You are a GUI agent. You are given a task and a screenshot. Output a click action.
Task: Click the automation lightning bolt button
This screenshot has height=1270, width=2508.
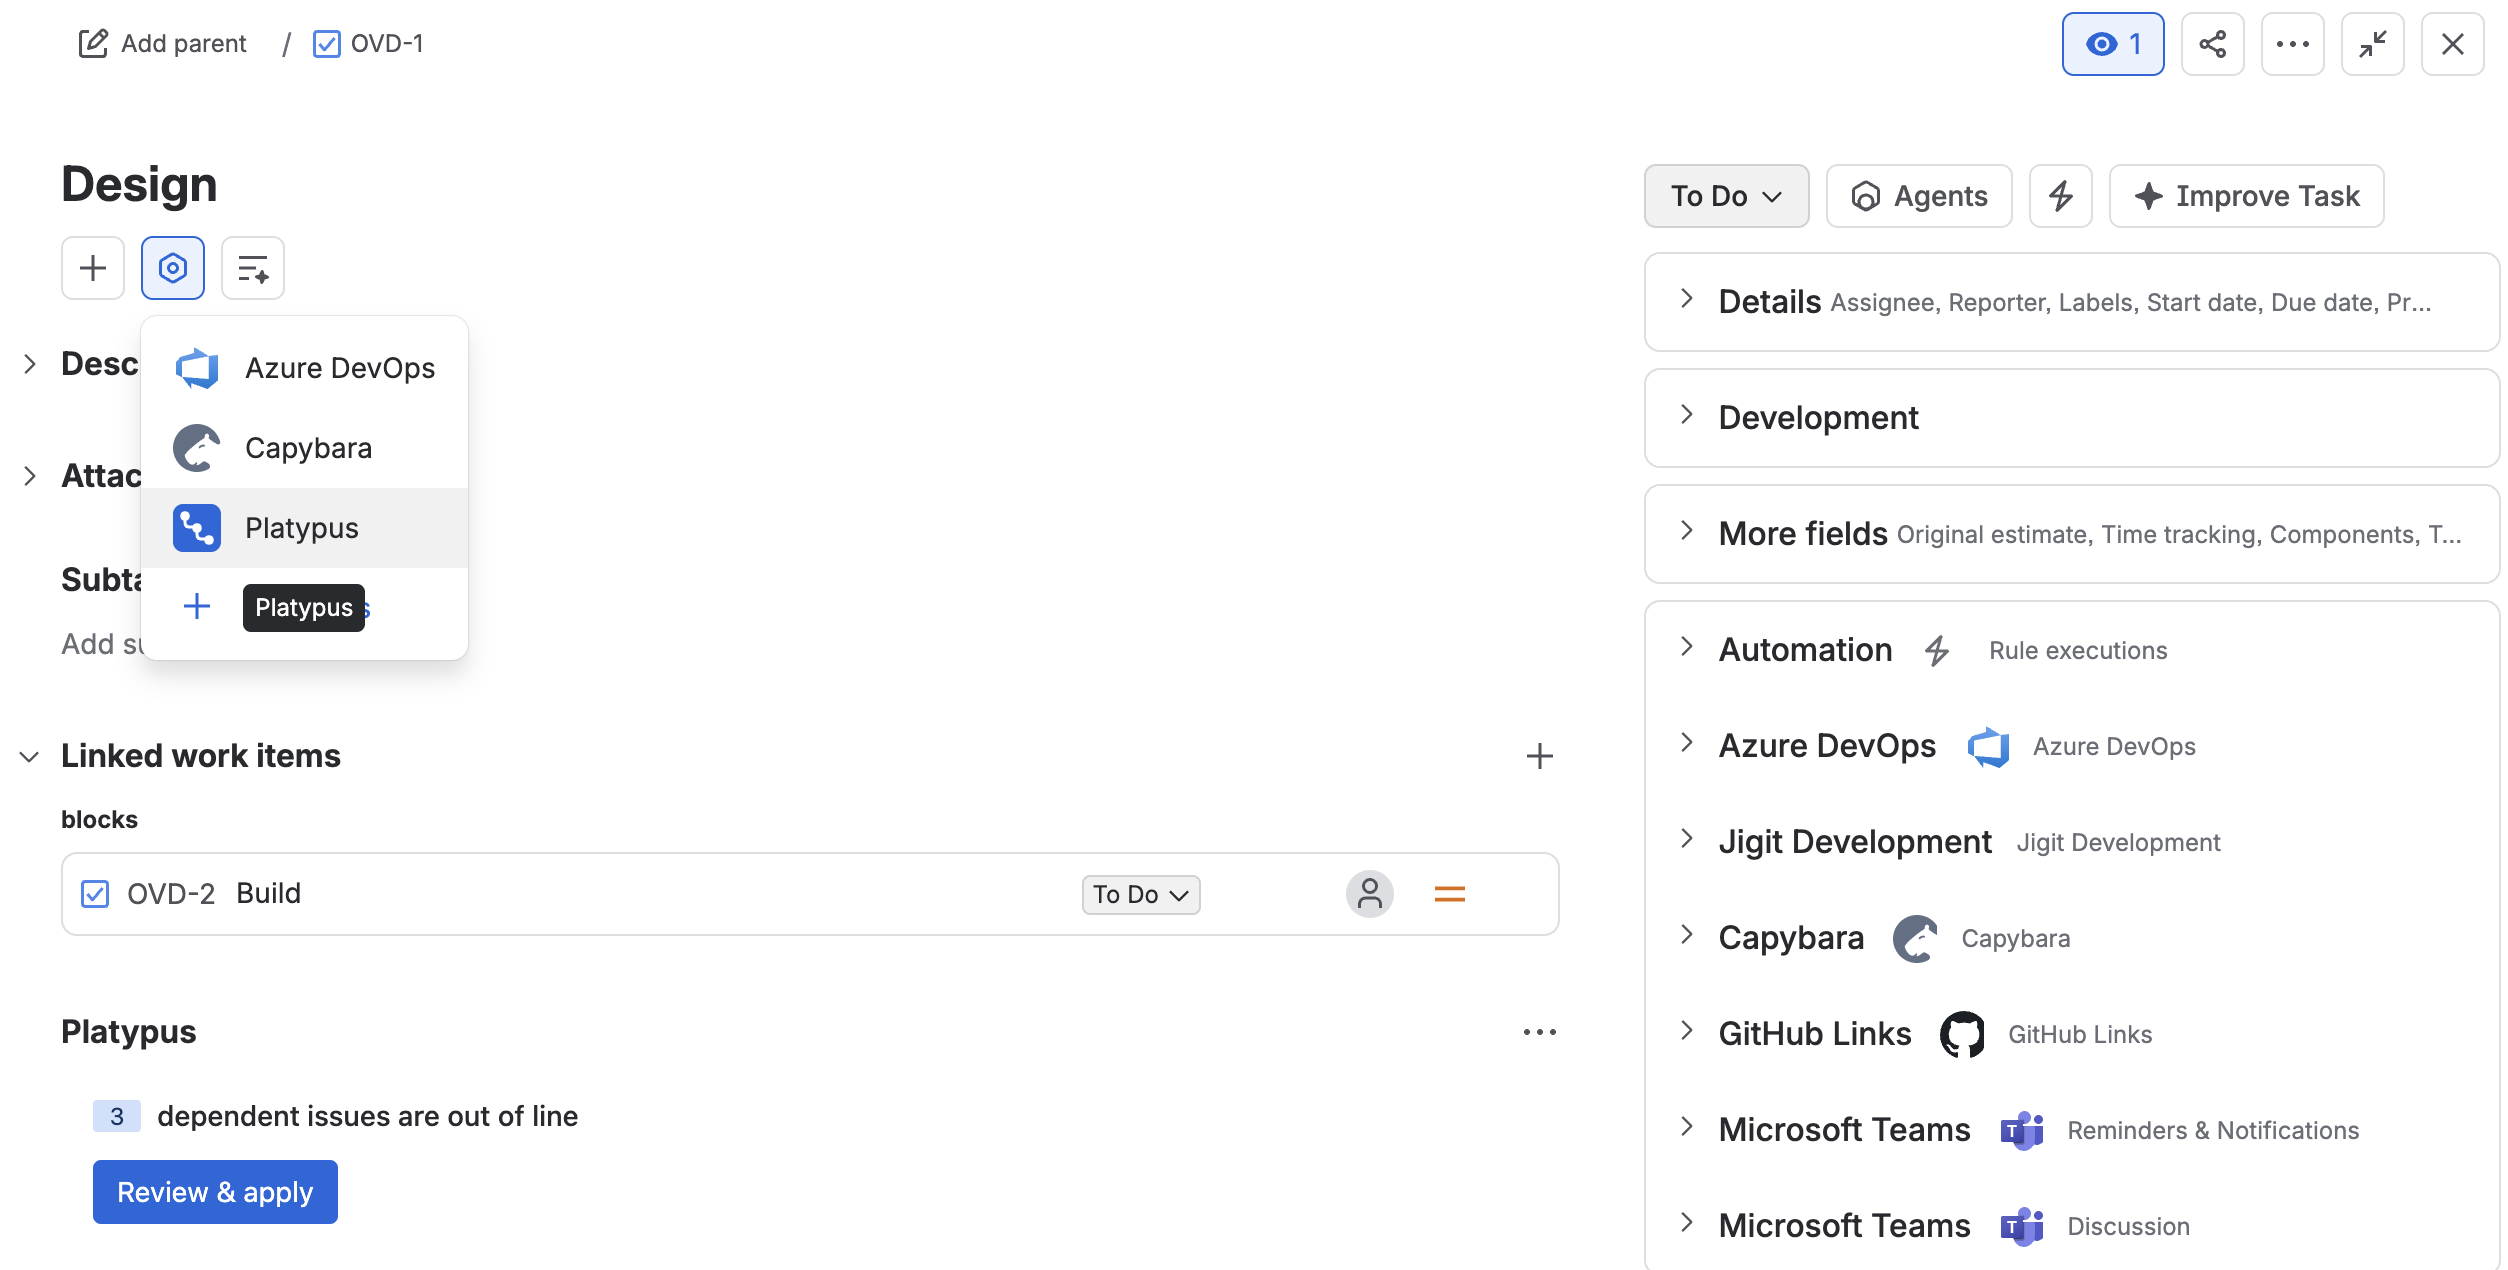[2061, 196]
